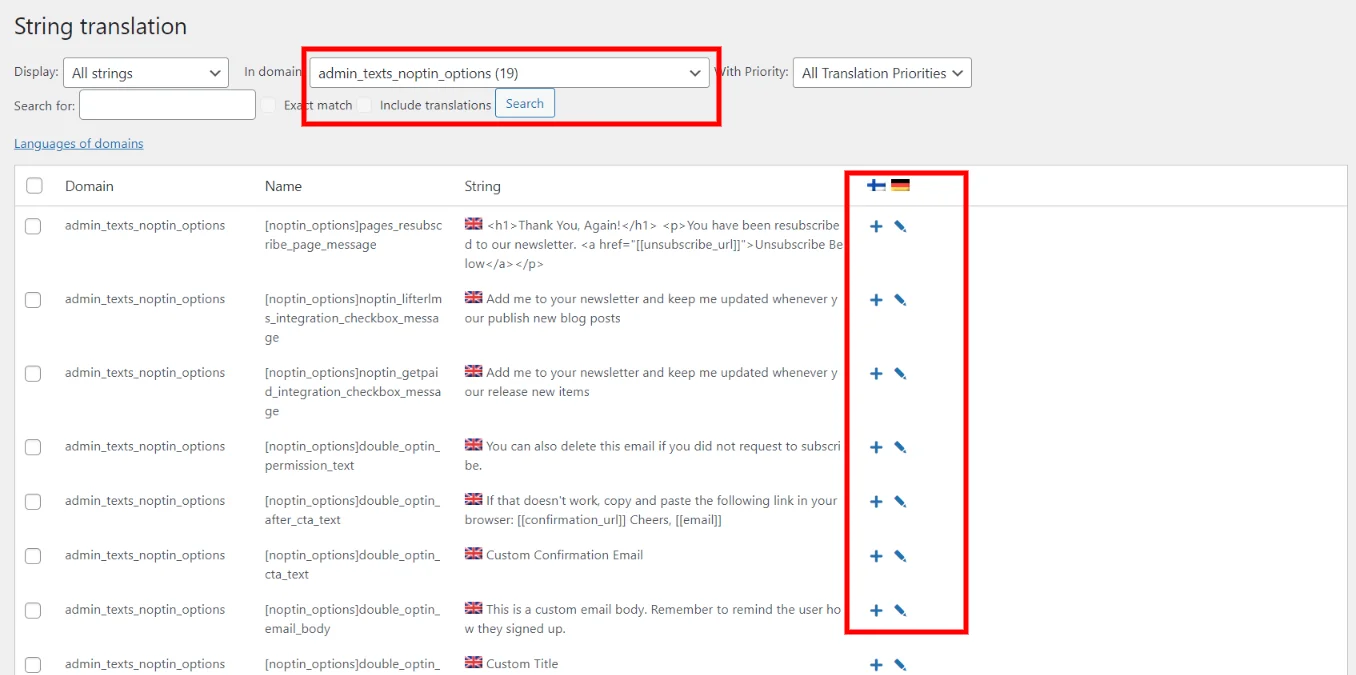Click plus icon in double_optin_email_body row

(x=876, y=611)
